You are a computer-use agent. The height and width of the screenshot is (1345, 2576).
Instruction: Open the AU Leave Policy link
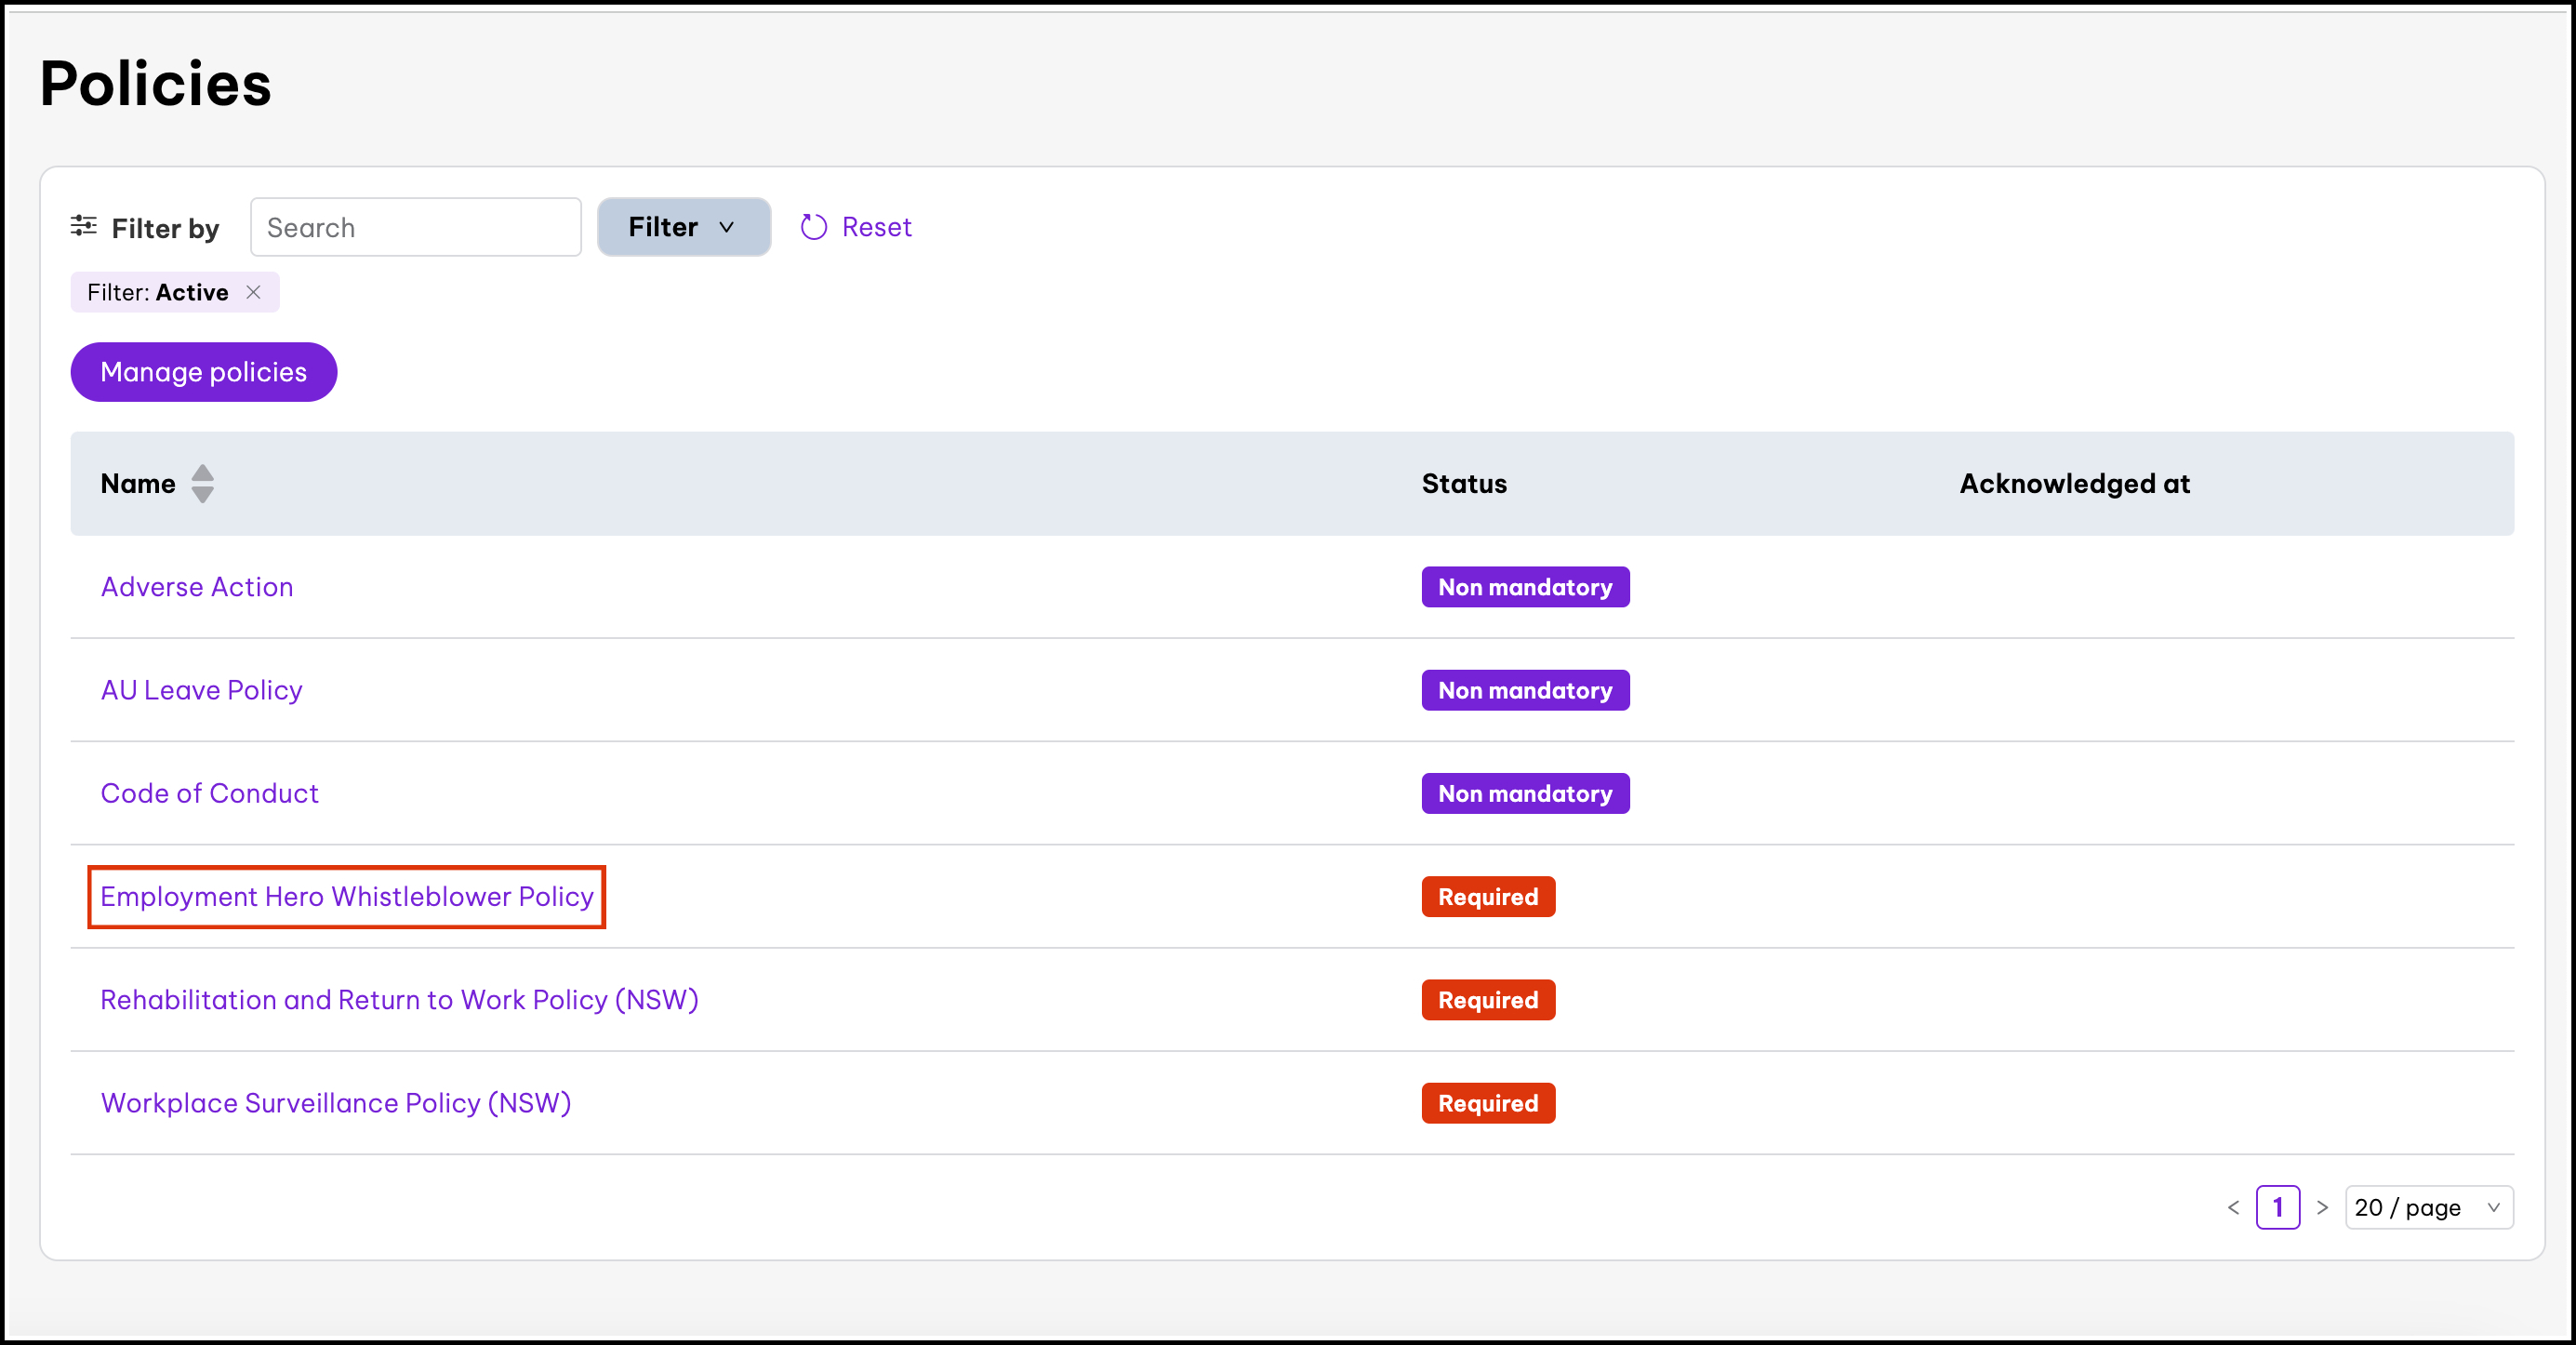tap(201, 690)
